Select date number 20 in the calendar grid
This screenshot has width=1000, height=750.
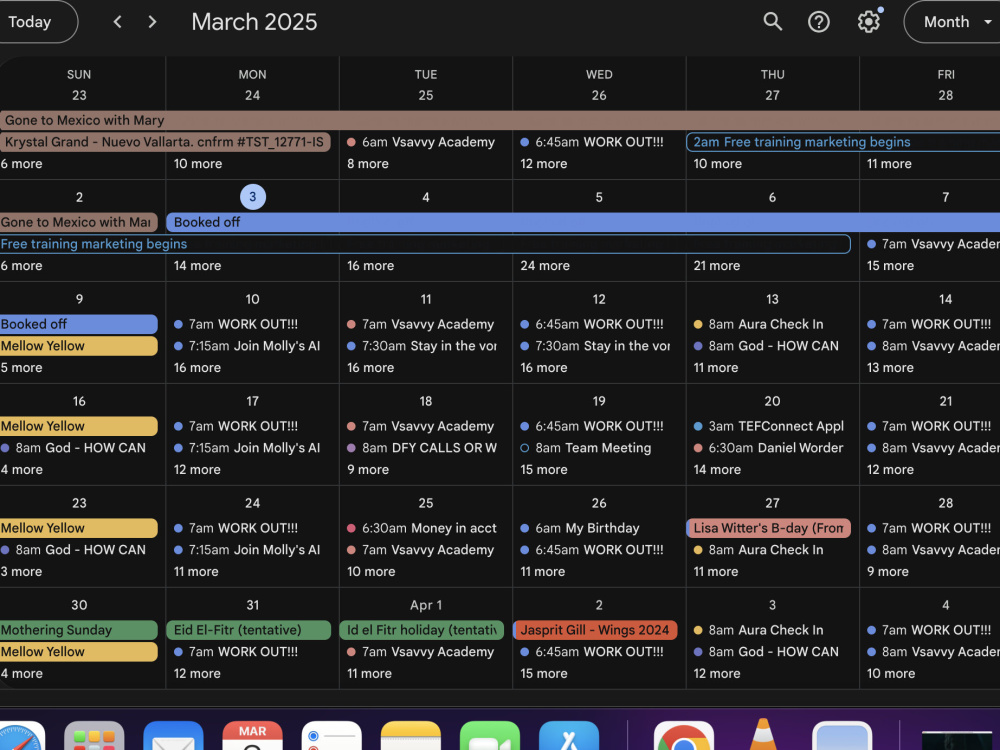point(772,401)
